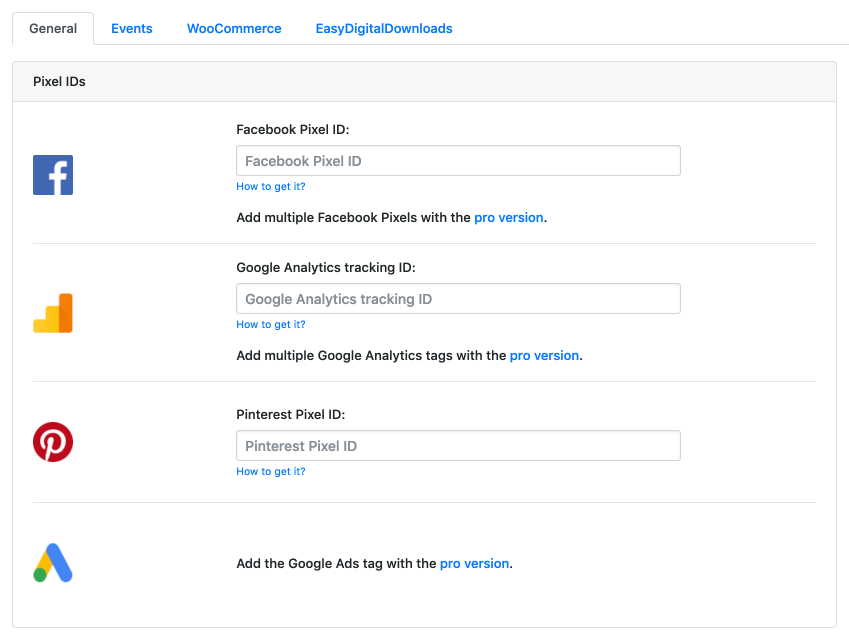Click the "Facebook Pixel ID:" field label
The width and height of the screenshot is (849, 640).
point(292,129)
